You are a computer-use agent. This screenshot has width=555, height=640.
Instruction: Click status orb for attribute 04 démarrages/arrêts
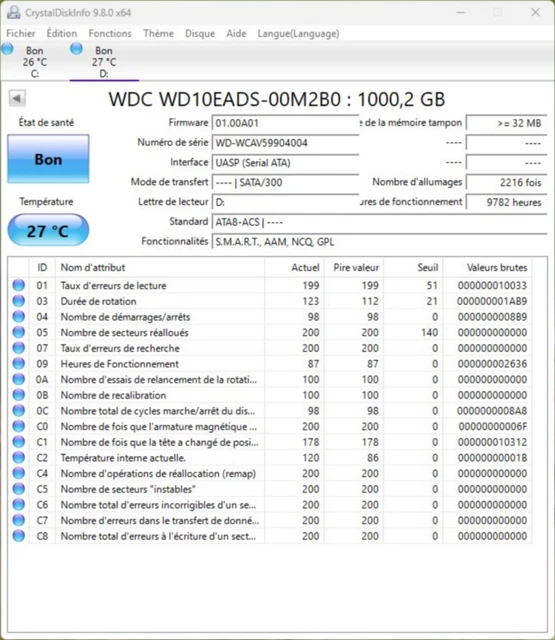(18, 316)
